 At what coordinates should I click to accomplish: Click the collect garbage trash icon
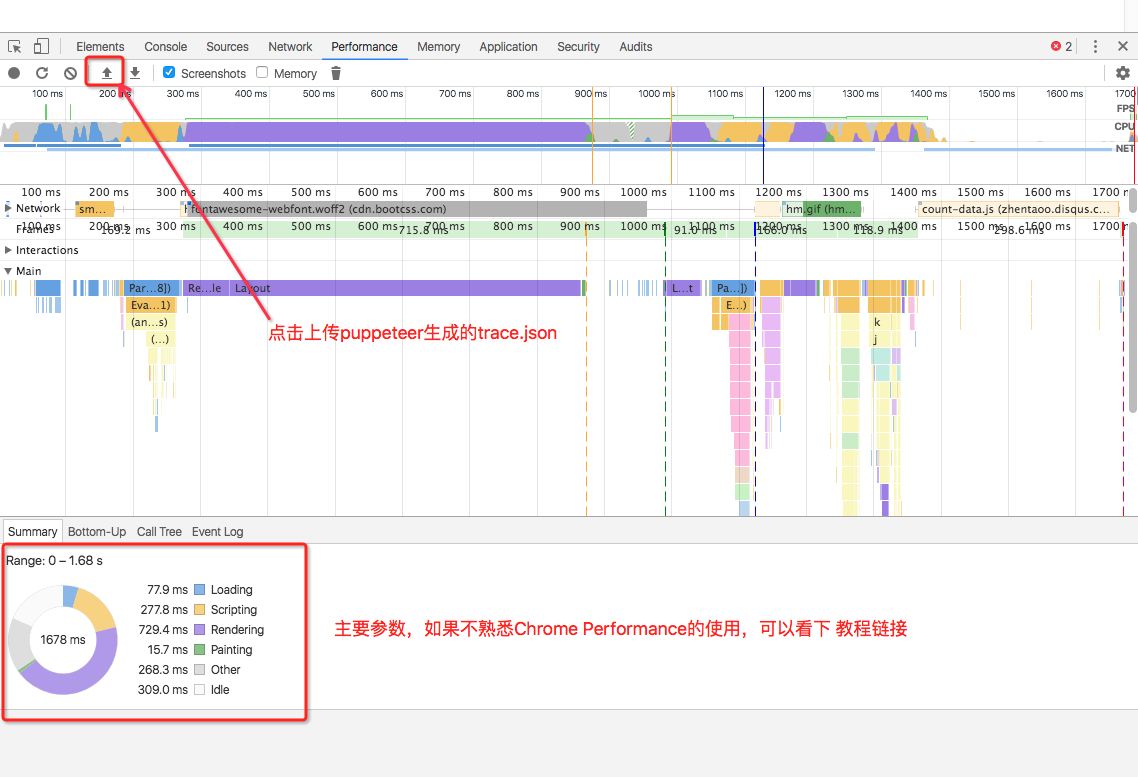336,73
